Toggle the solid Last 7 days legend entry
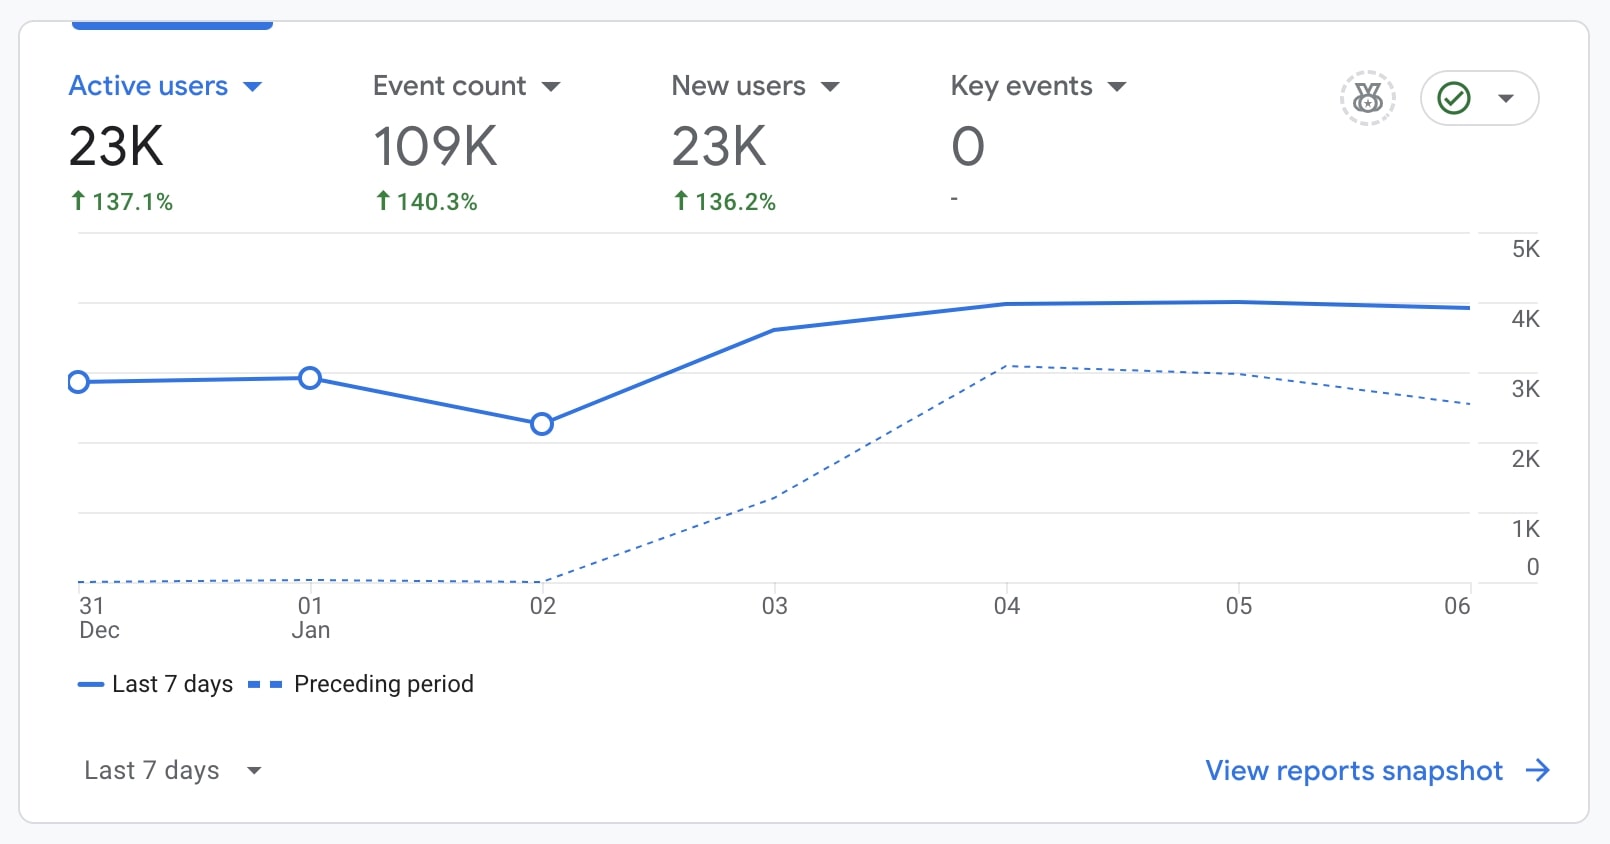Screen dimensions: 1610x844 click(155, 684)
